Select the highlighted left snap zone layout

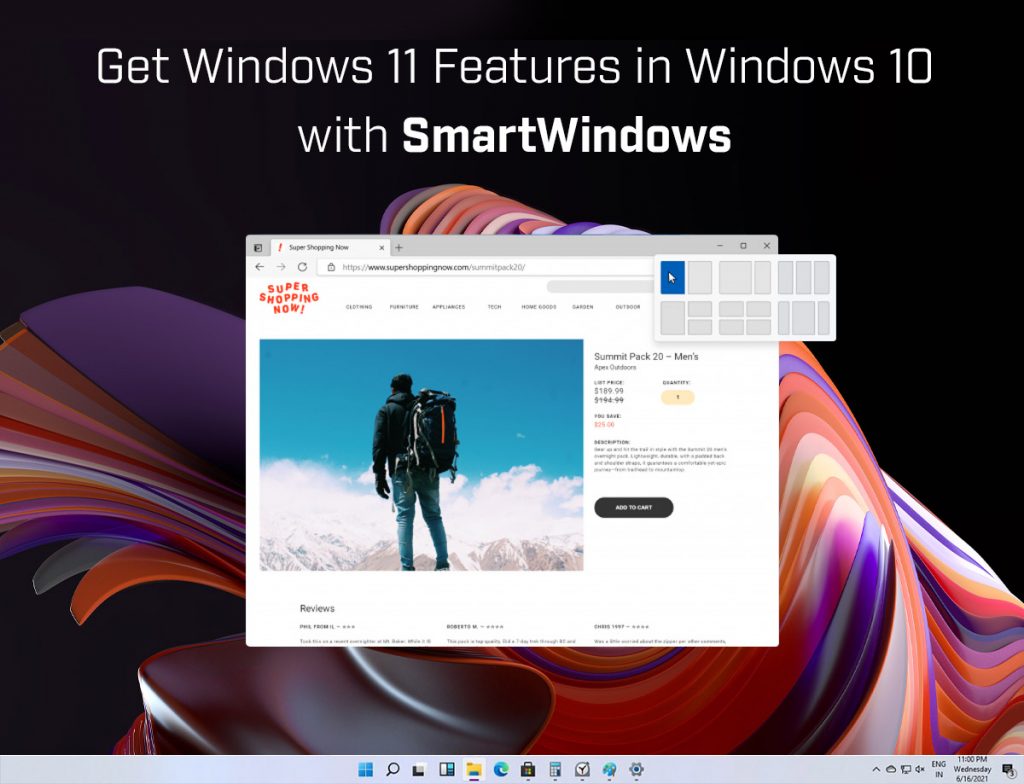(x=672, y=277)
